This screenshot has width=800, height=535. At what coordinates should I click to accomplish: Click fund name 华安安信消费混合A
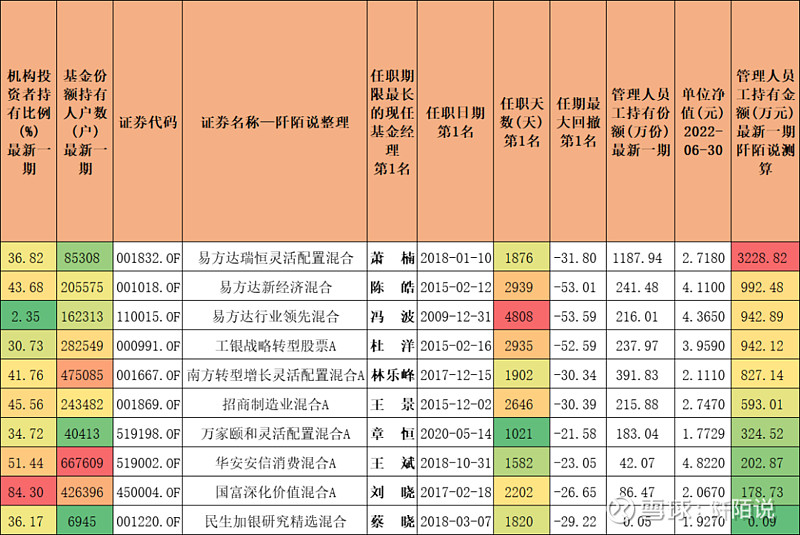[274, 463]
